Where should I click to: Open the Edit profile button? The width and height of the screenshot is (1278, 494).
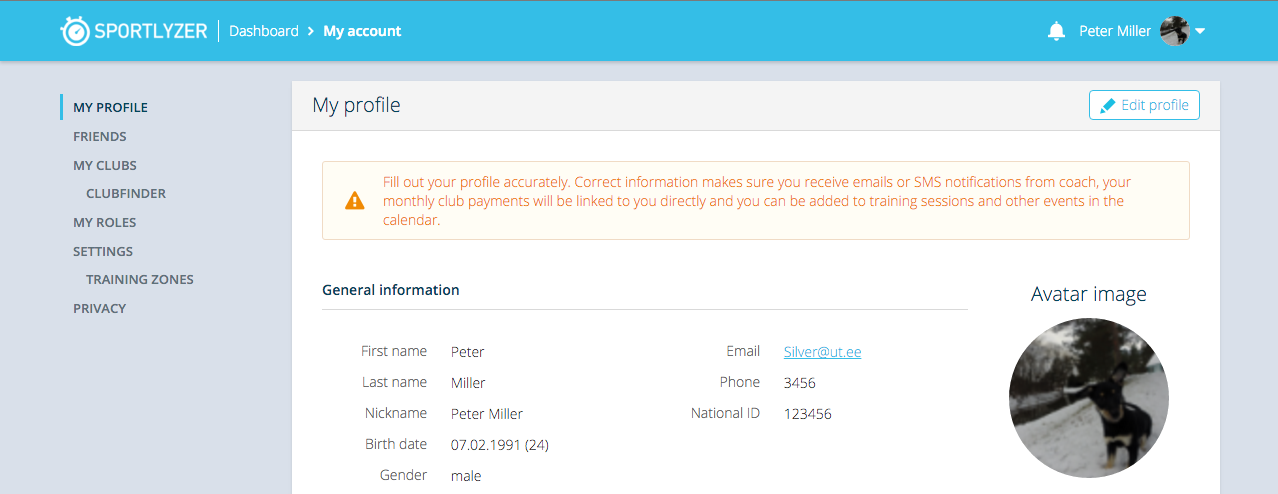pos(1144,105)
